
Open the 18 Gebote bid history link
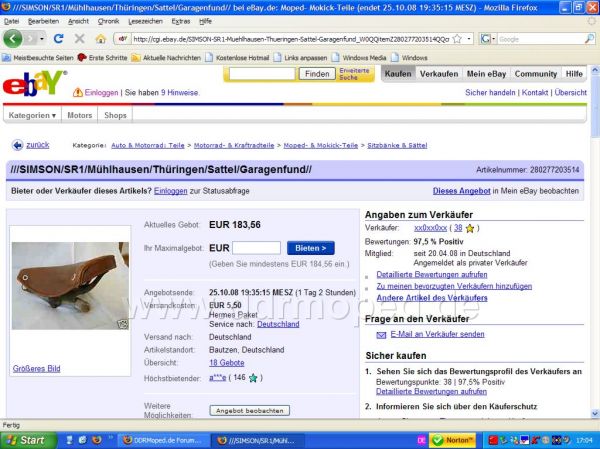pos(227,363)
